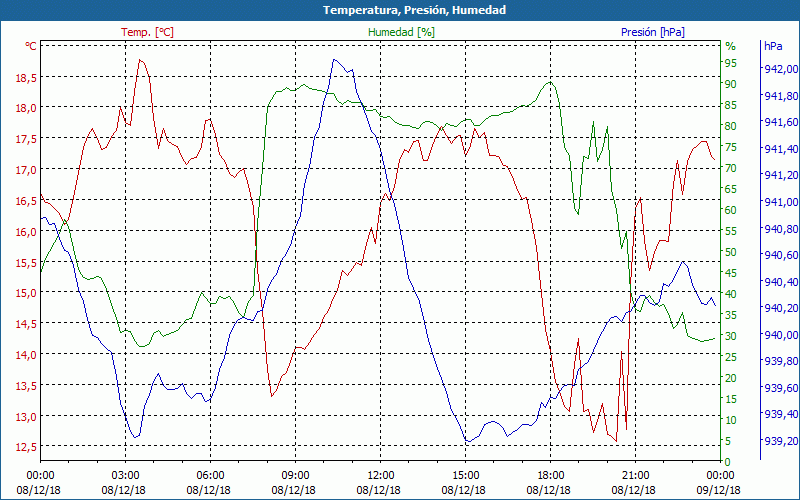Click the "941,20" pressure axis value
Image resolution: width=800 pixels, height=500 pixels.
tap(781, 176)
